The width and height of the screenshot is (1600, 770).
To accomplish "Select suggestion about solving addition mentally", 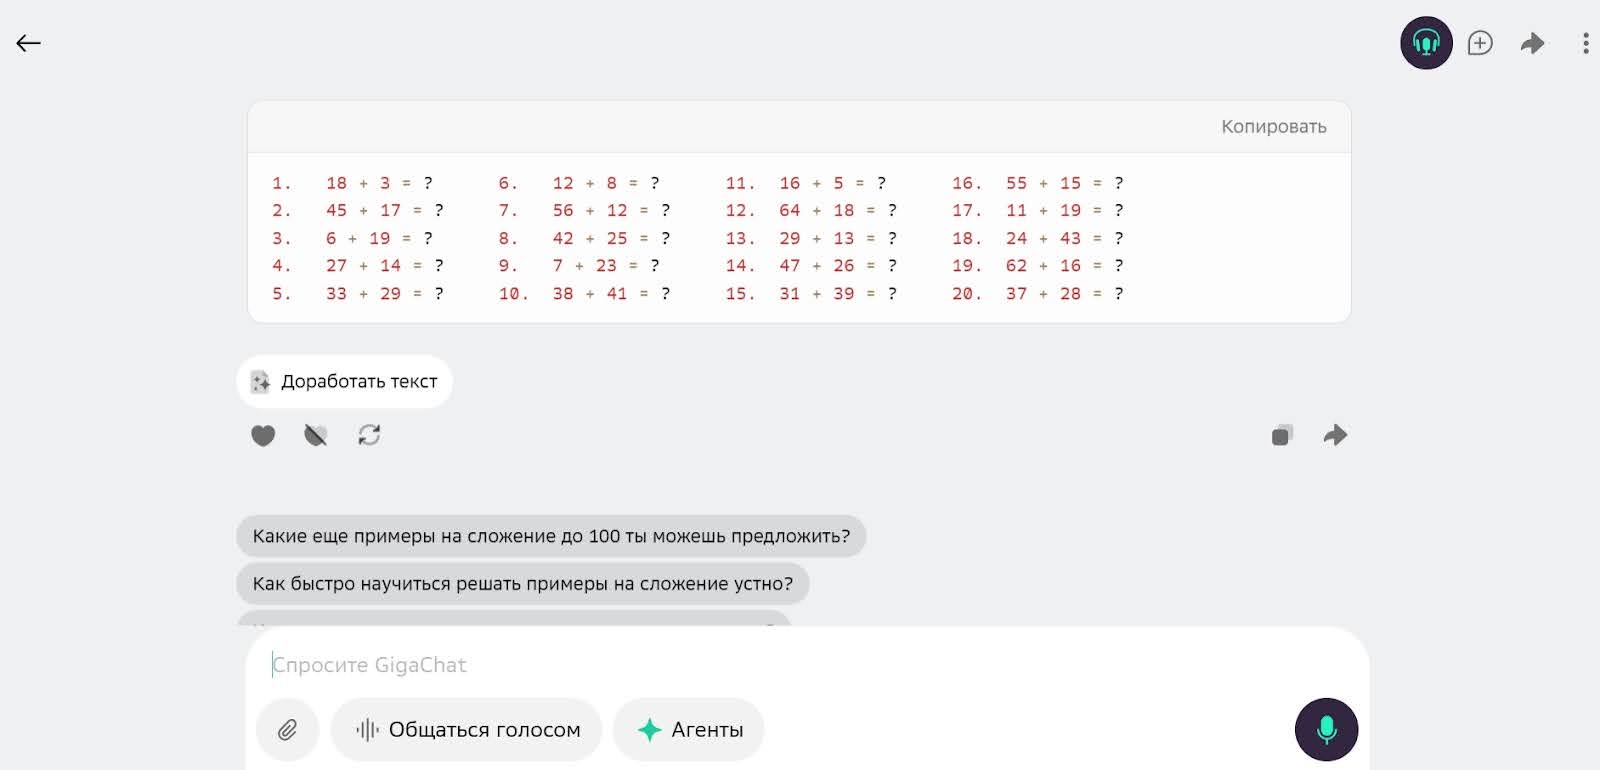I will (x=522, y=584).
